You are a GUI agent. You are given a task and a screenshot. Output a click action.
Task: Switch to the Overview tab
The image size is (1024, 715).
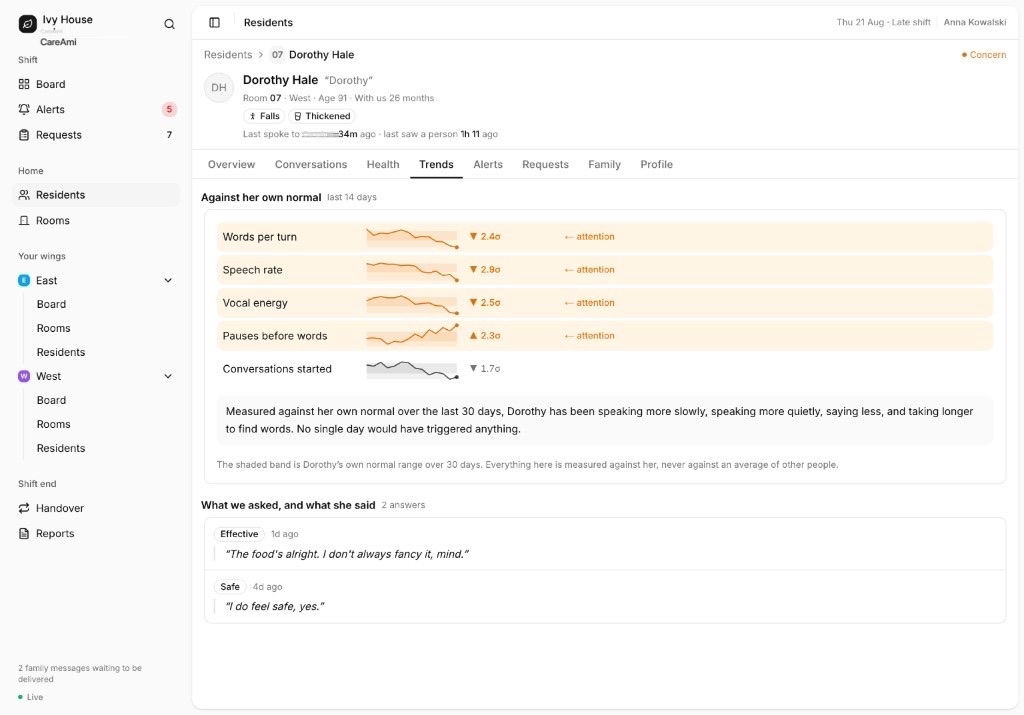(x=231, y=165)
